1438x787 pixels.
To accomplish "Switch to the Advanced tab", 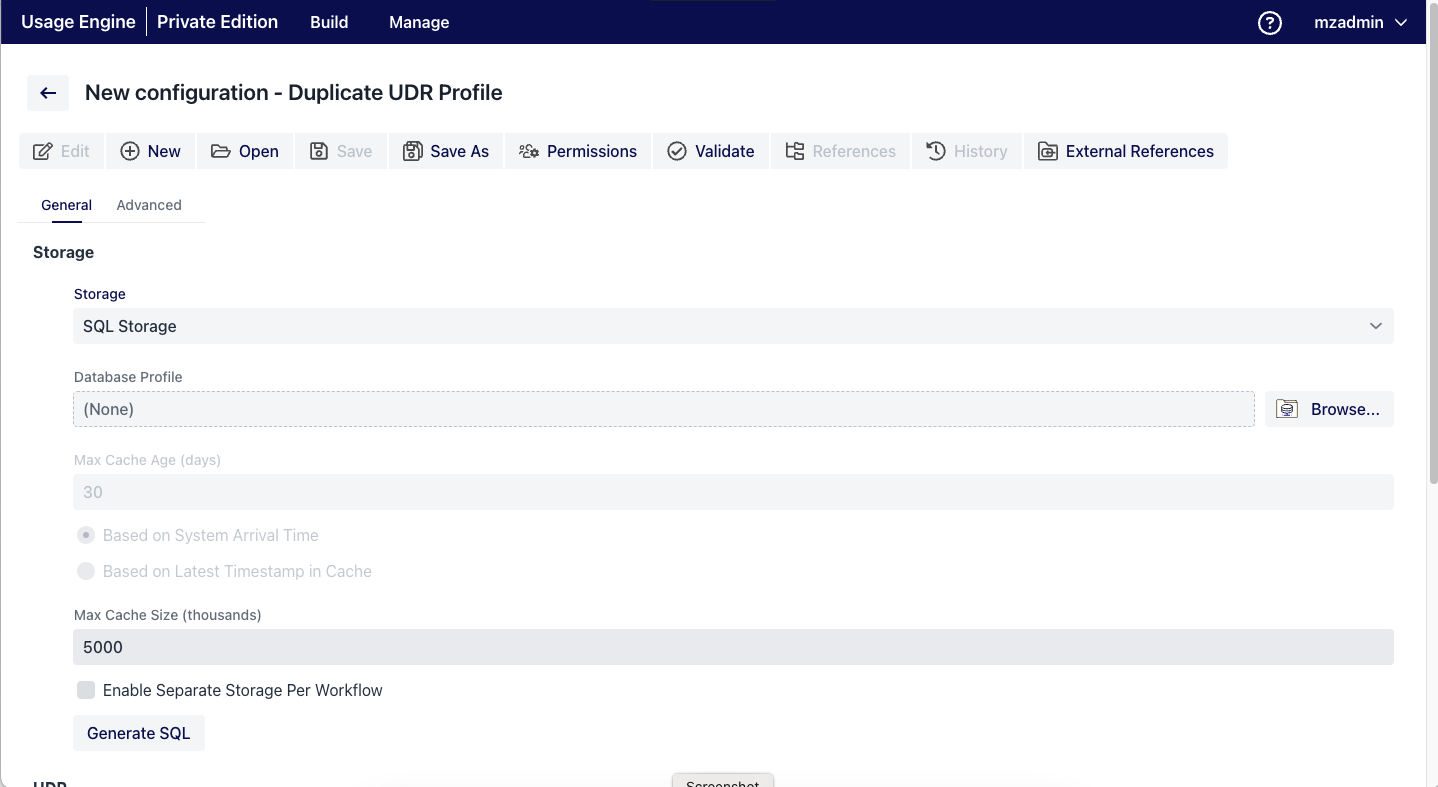I will click(149, 205).
